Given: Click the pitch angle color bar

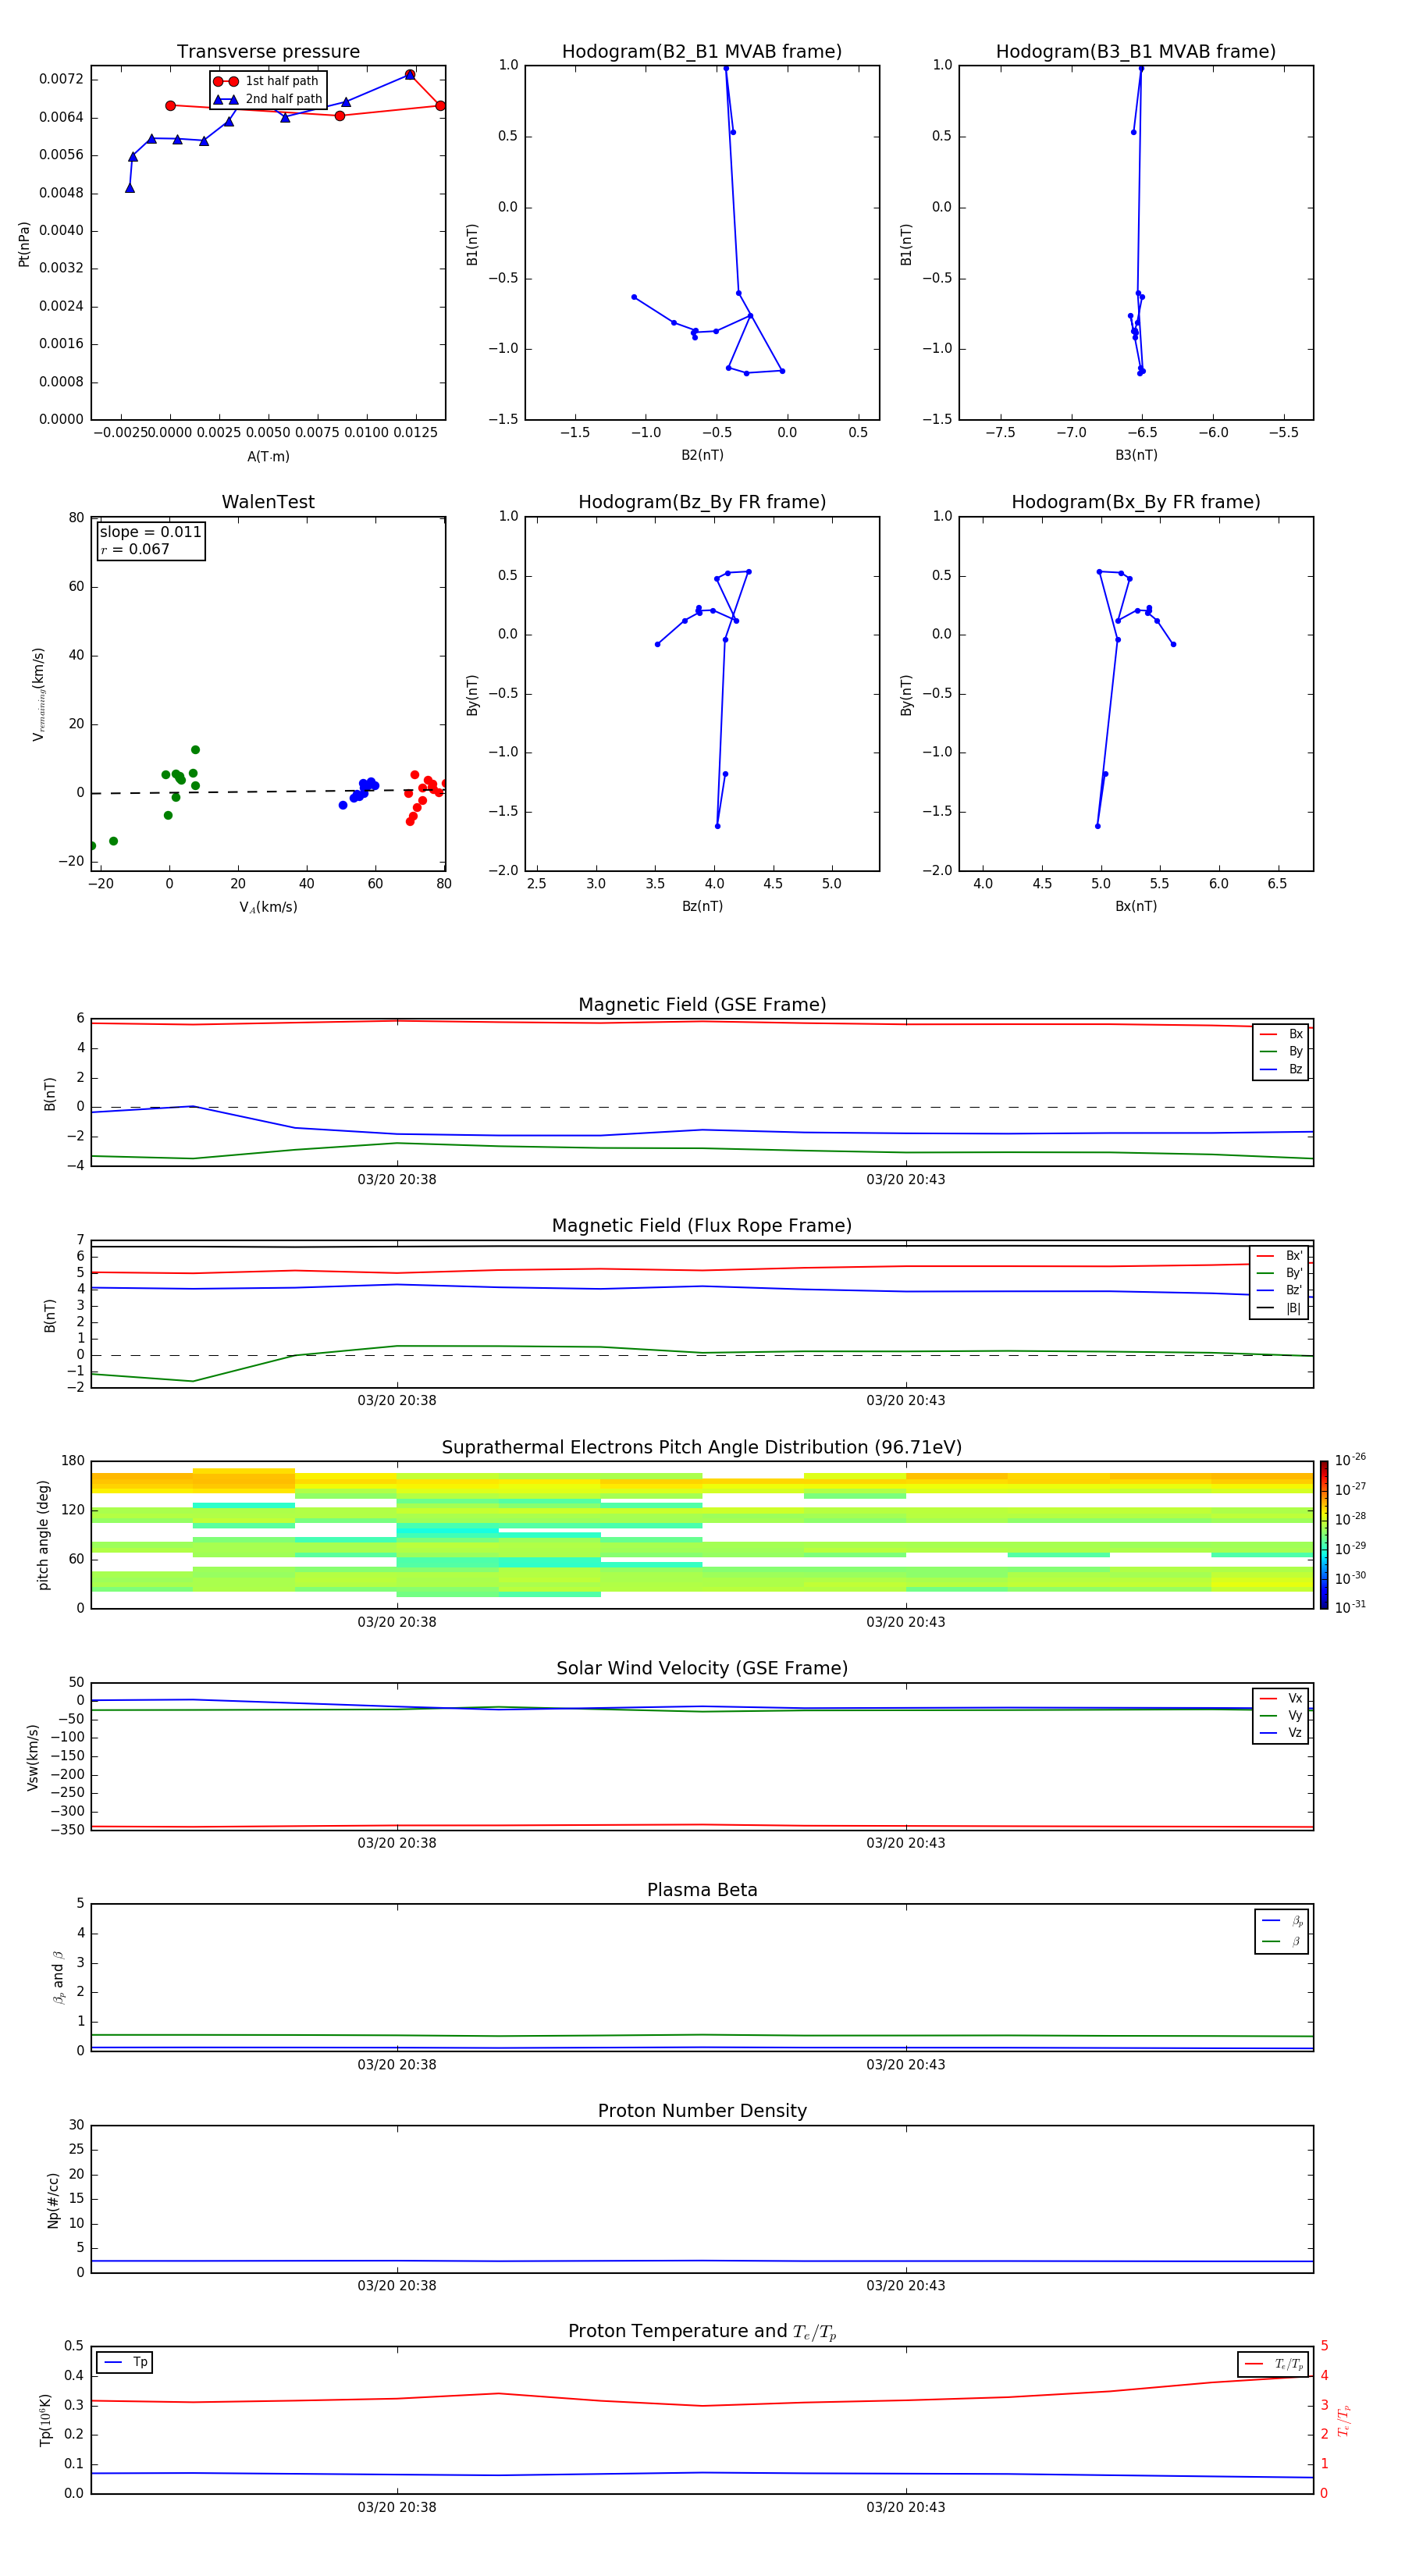Looking at the screenshot, I should [1324, 1535].
